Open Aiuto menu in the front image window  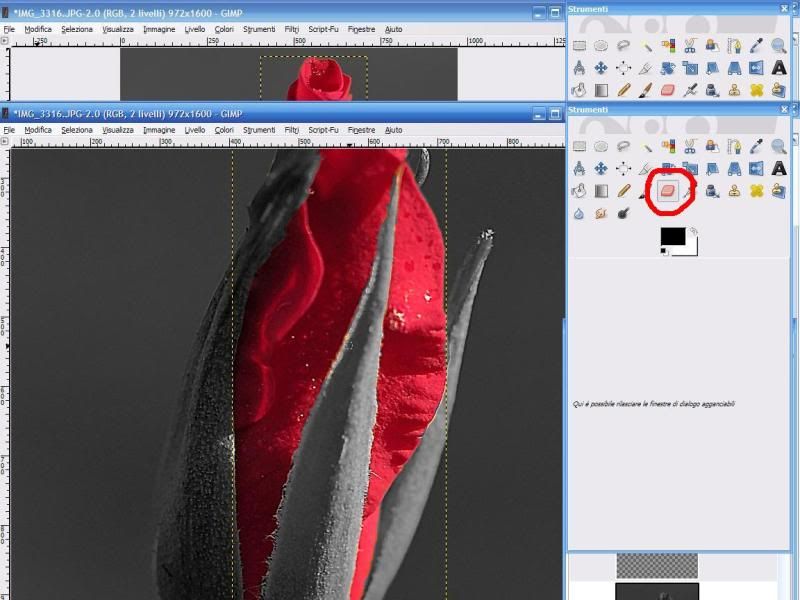click(393, 130)
